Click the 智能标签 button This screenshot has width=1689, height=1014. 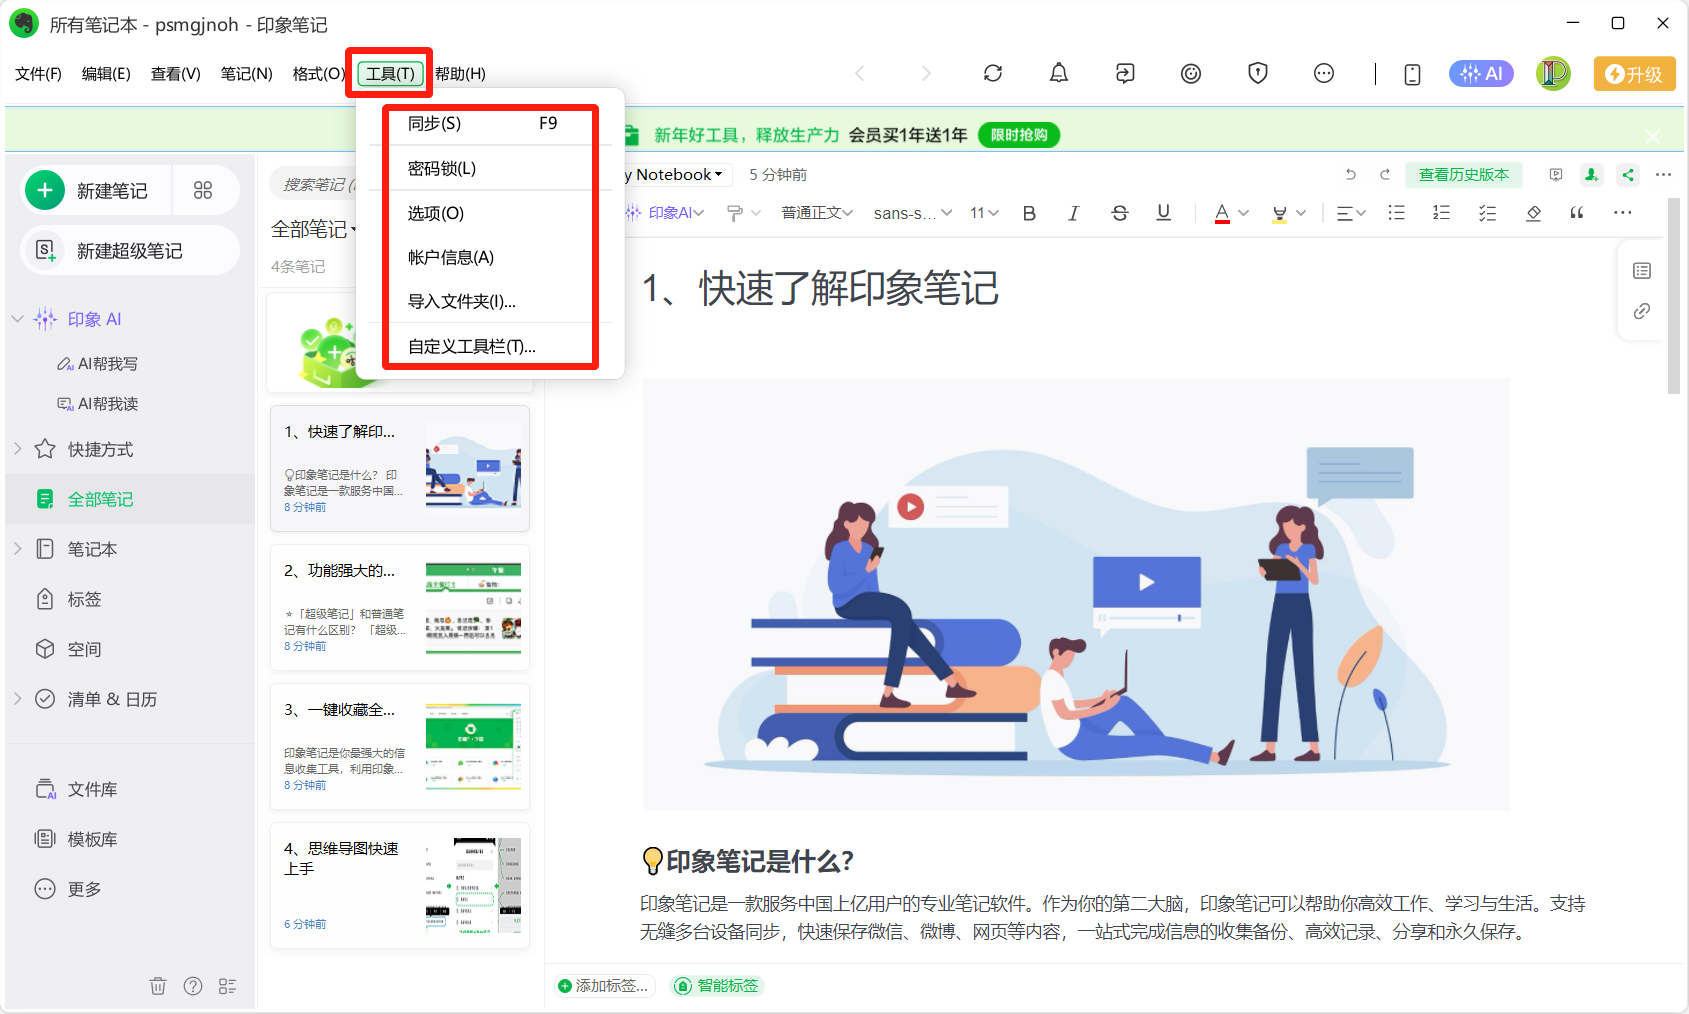pyautogui.click(x=717, y=986)
